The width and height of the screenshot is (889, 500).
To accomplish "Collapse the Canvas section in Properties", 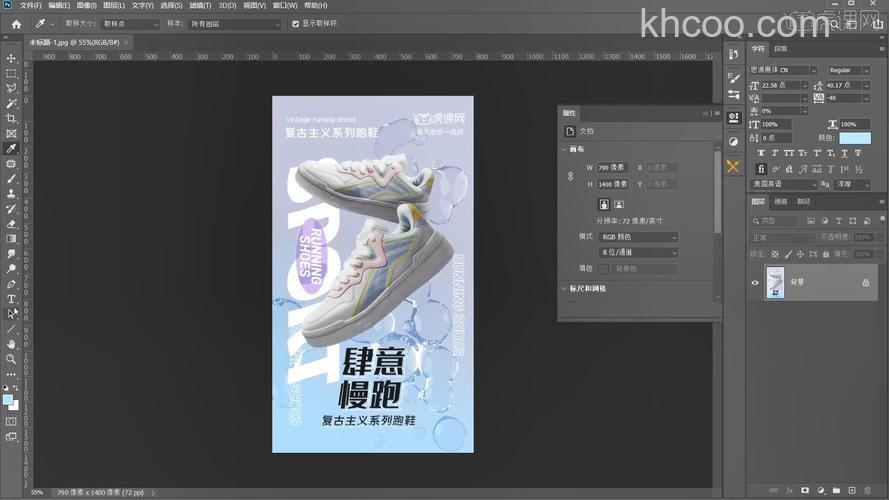I will pos(564,149).
